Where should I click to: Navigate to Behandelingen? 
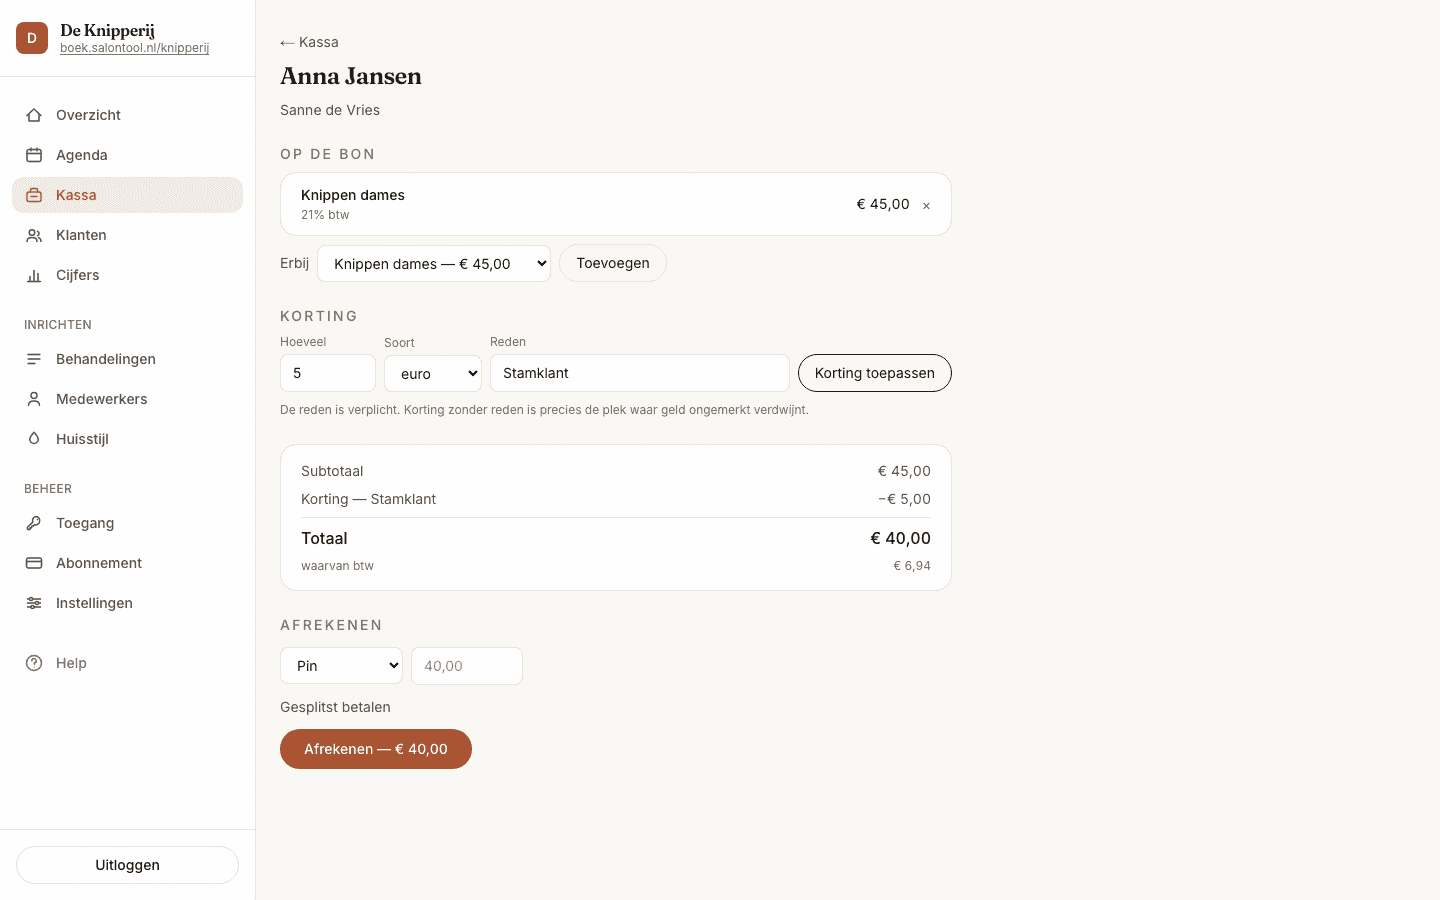[127, 359]
